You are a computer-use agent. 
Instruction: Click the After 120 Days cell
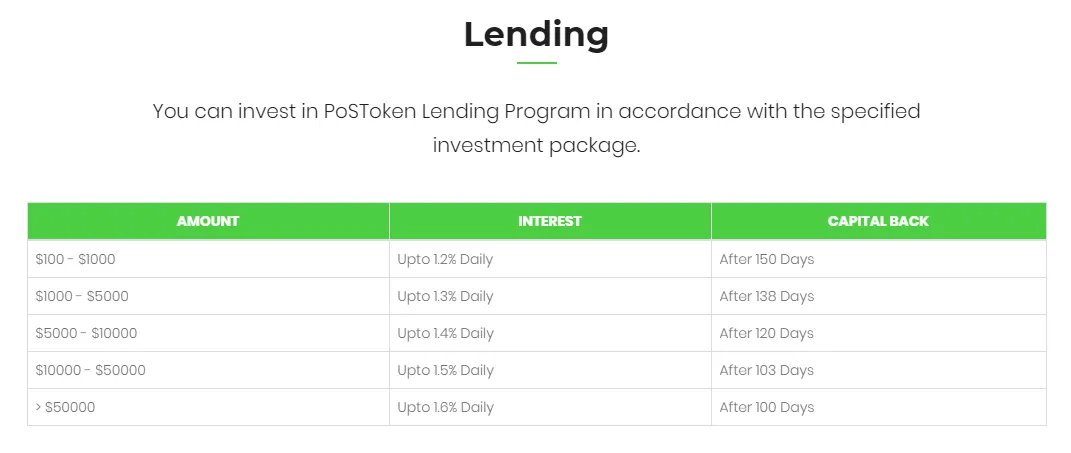click(767, 333)
